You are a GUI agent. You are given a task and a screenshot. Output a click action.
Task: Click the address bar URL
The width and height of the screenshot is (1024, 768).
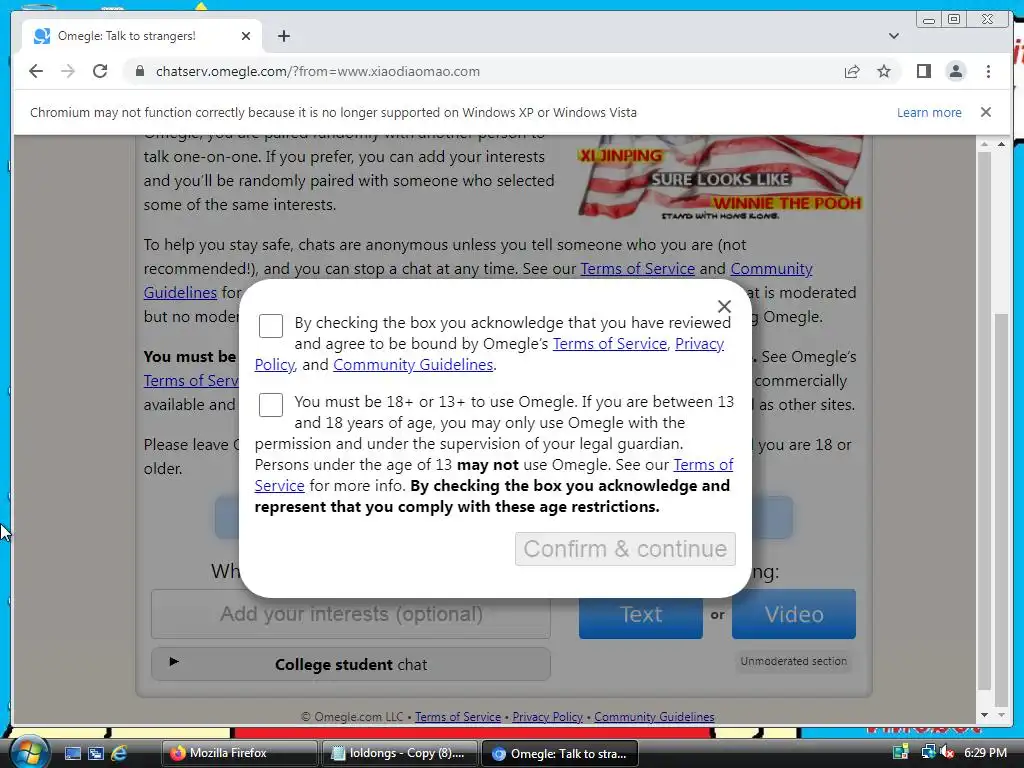coord(317,71)
